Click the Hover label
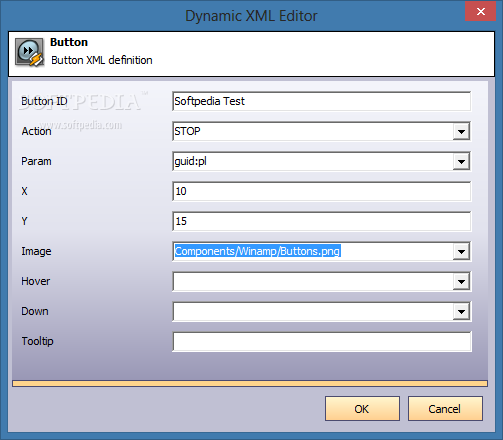503x440 pixels. tap(36, 281)
